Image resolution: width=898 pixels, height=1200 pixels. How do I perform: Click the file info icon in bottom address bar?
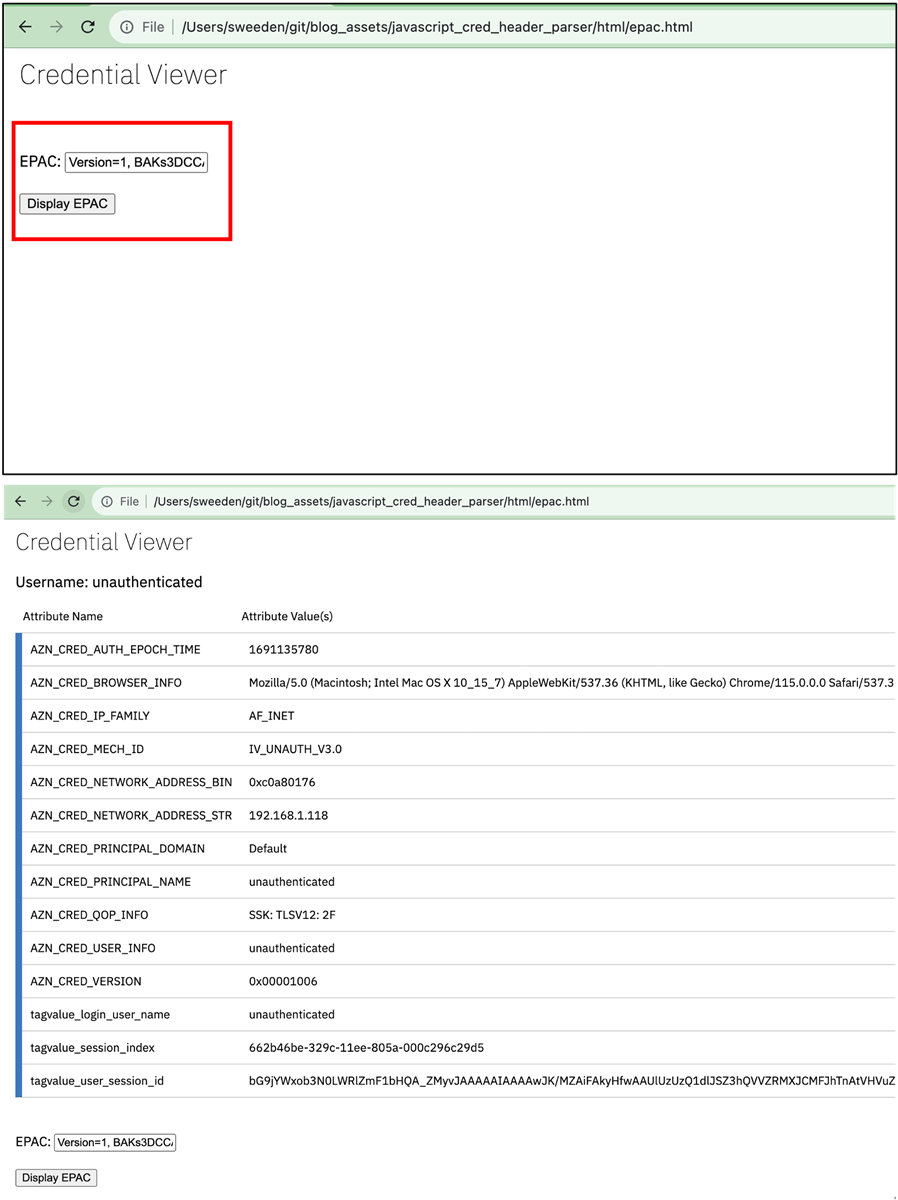point(106,501)
